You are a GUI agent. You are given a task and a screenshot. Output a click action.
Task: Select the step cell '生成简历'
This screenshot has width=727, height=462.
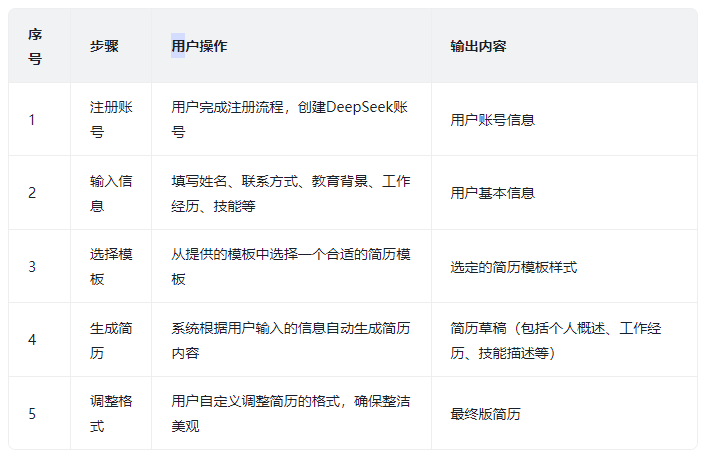(111, 340)
